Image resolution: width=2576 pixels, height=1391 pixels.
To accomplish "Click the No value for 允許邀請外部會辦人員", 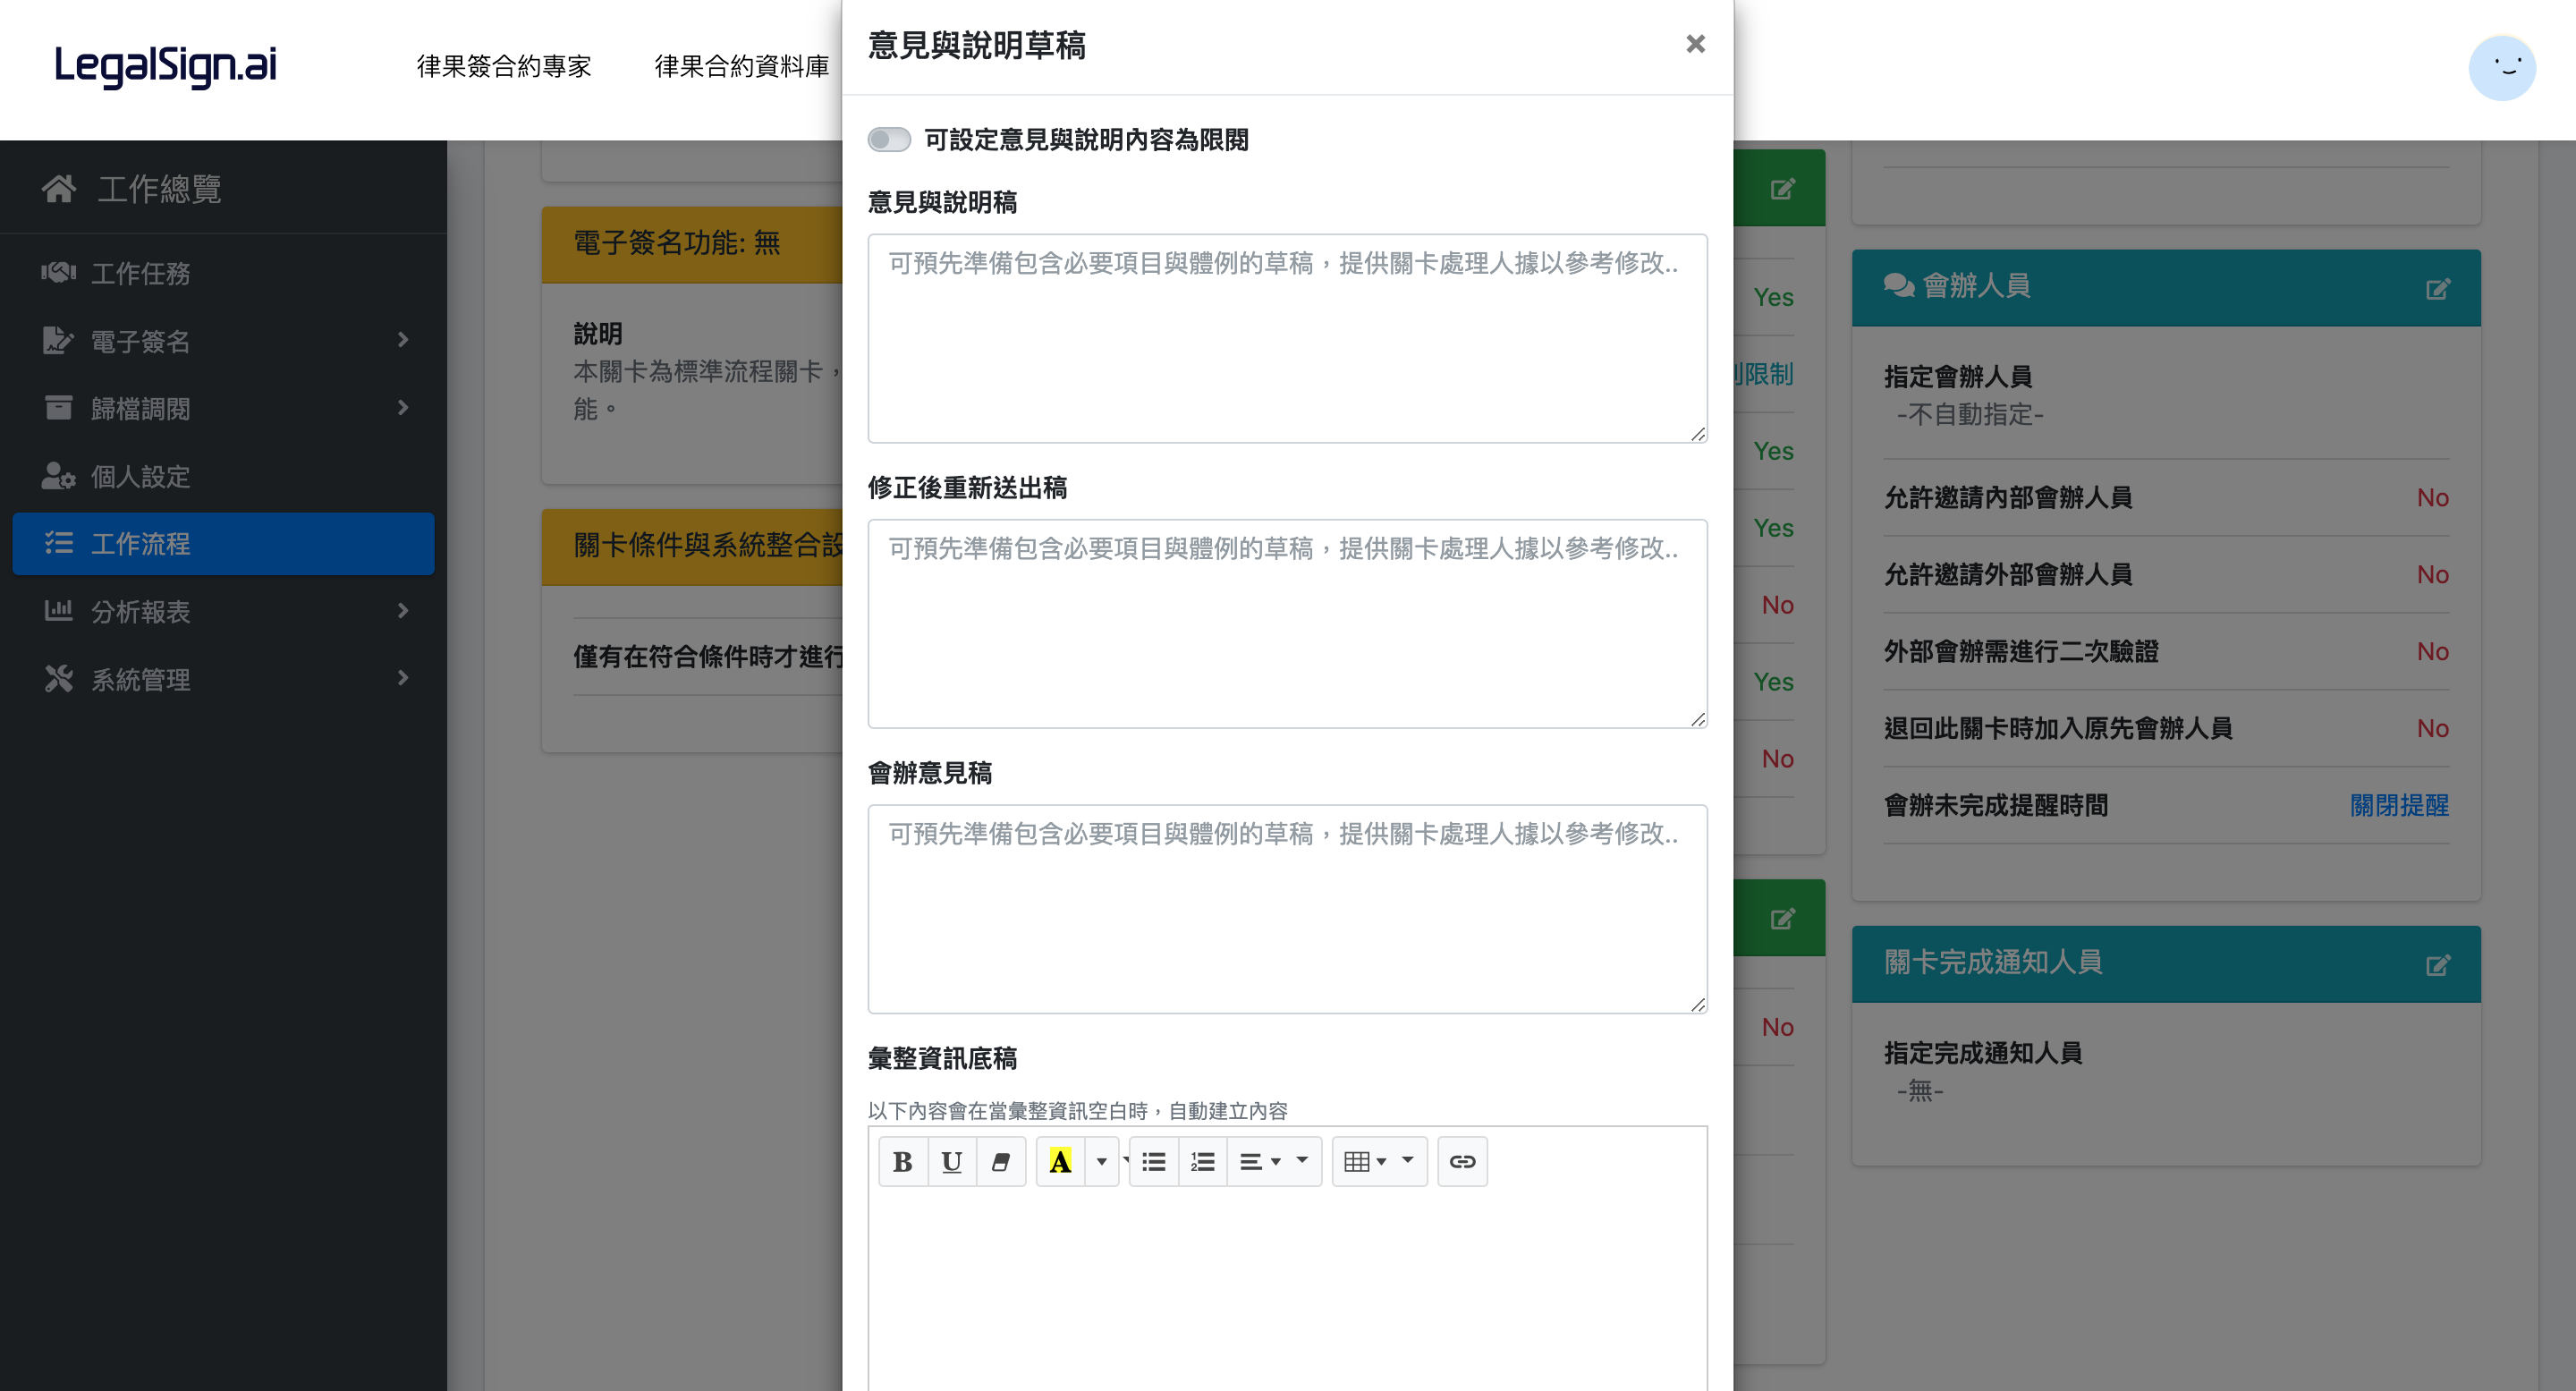I will 2432,574.
